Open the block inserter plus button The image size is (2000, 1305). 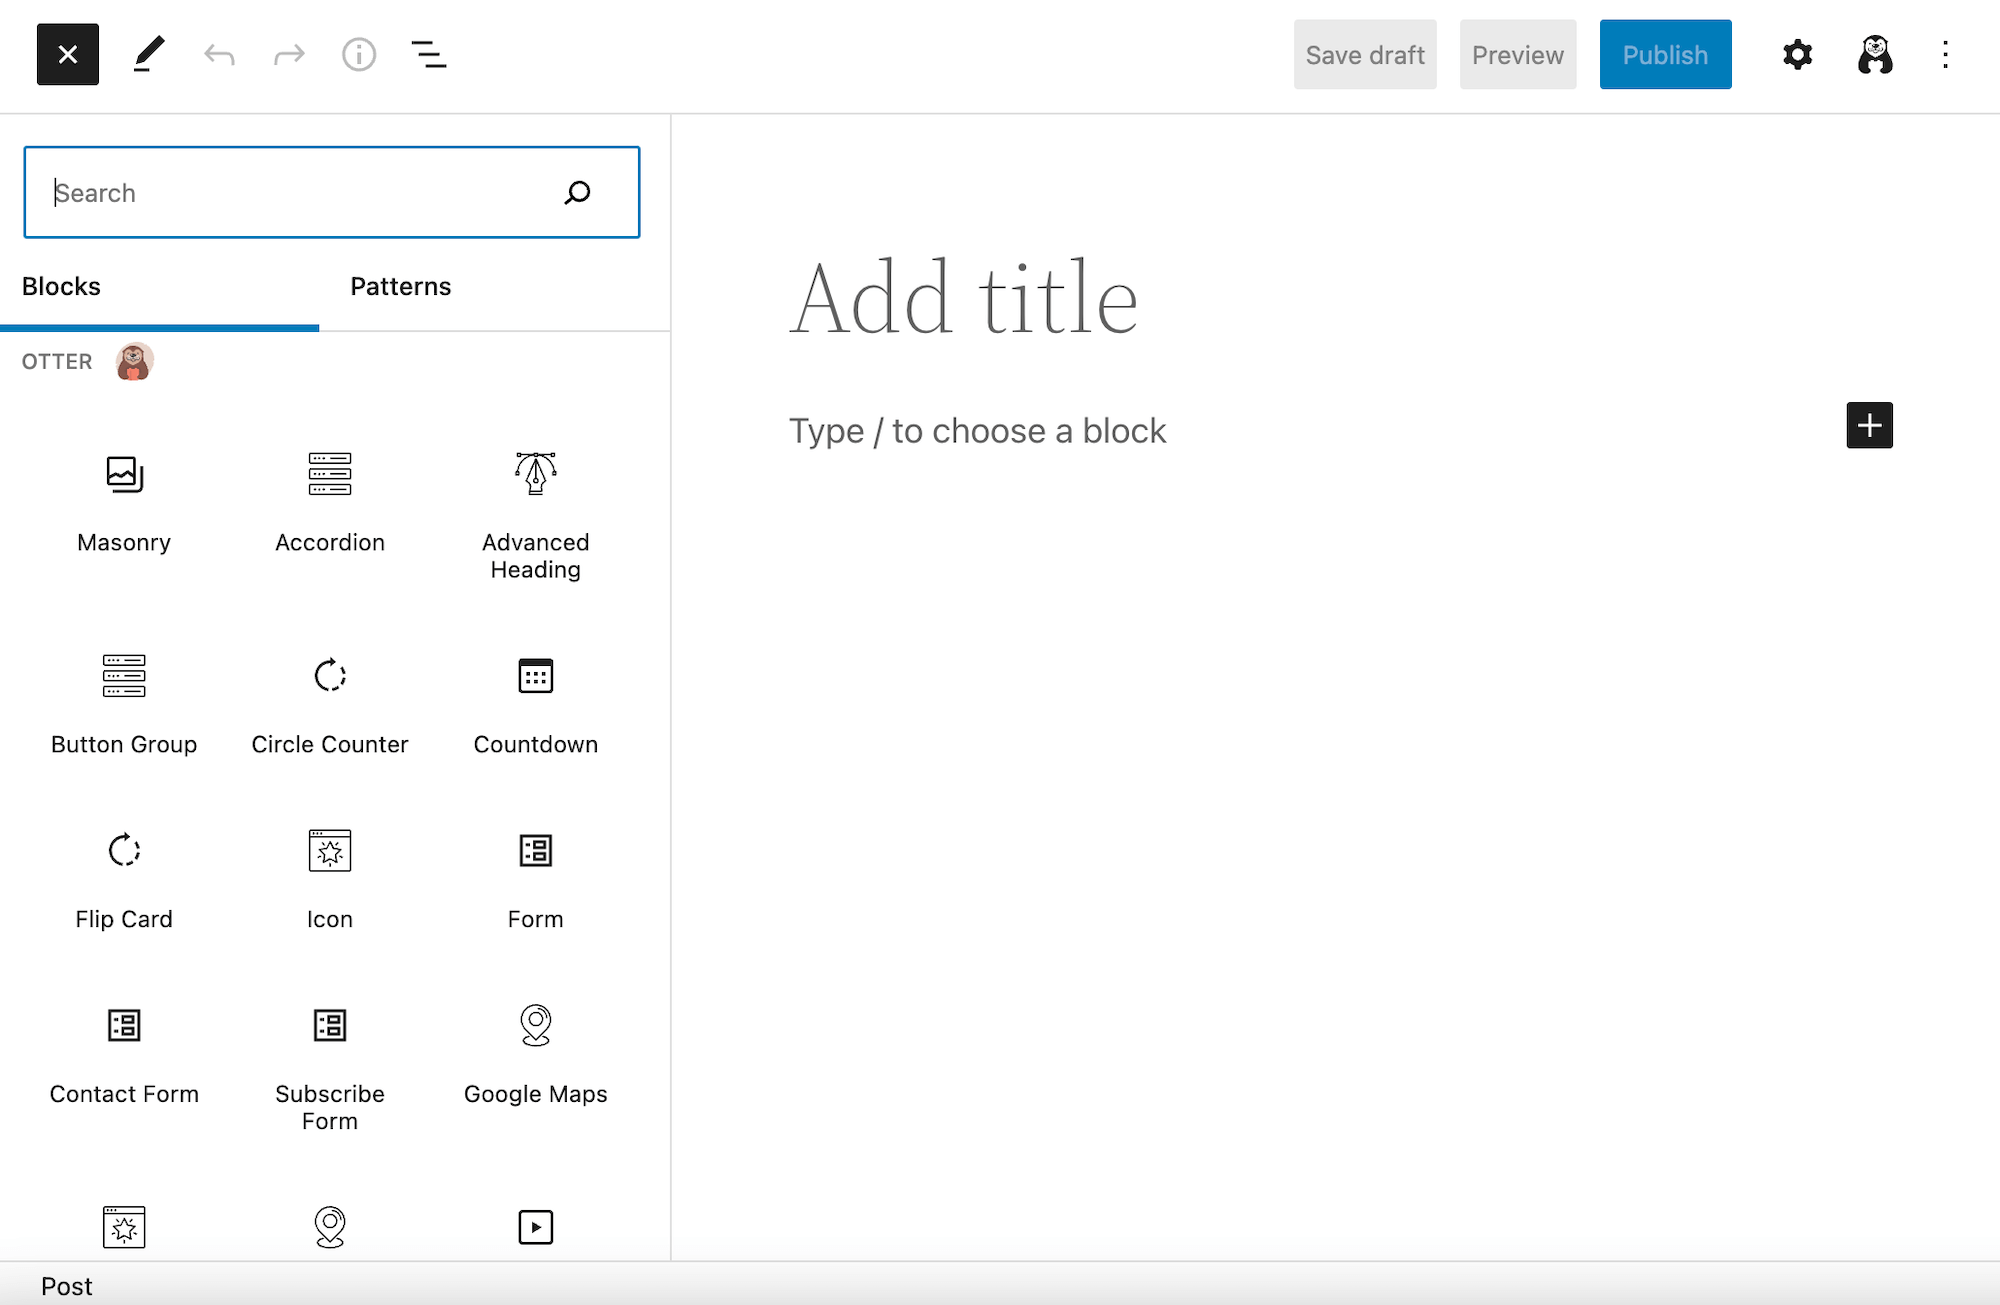1870,425
